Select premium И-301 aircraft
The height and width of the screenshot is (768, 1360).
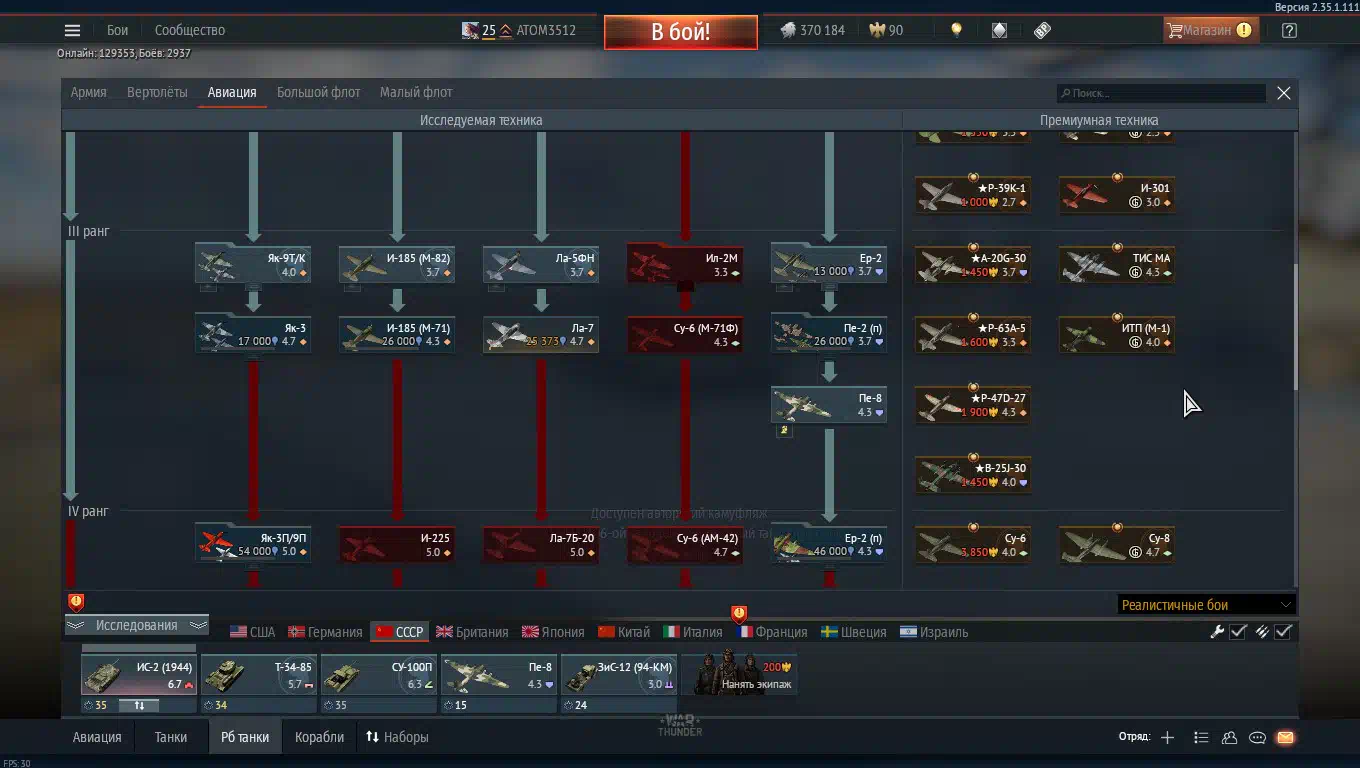point(1117,194)
